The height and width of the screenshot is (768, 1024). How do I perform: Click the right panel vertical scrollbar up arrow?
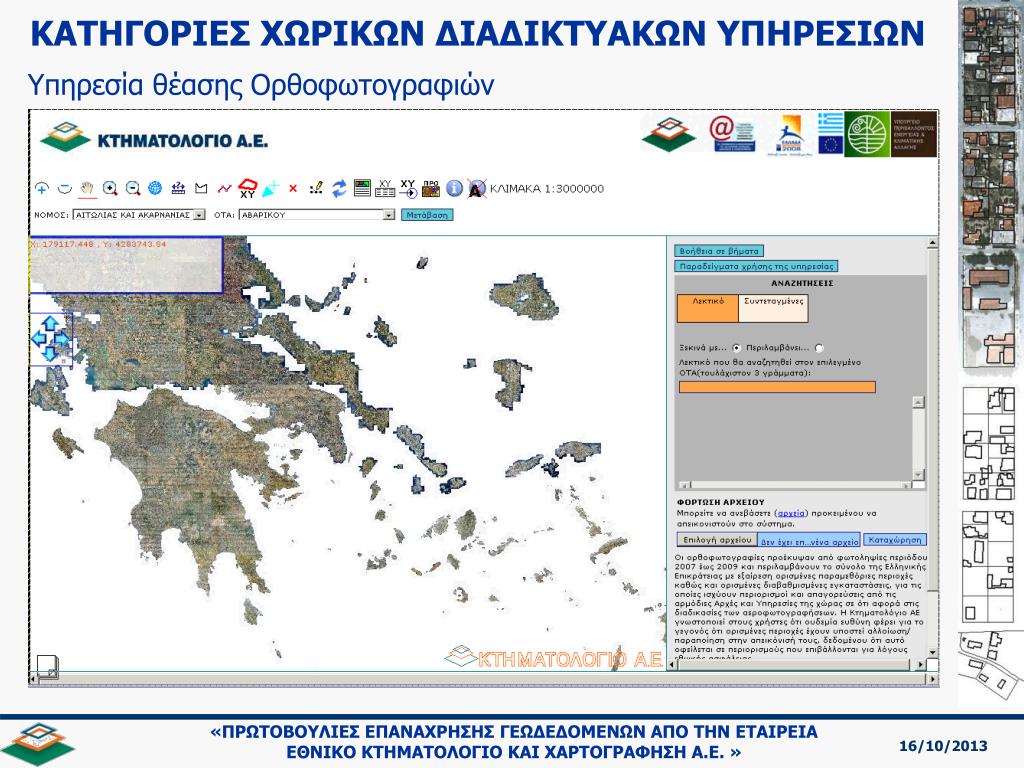click(932, 244)
